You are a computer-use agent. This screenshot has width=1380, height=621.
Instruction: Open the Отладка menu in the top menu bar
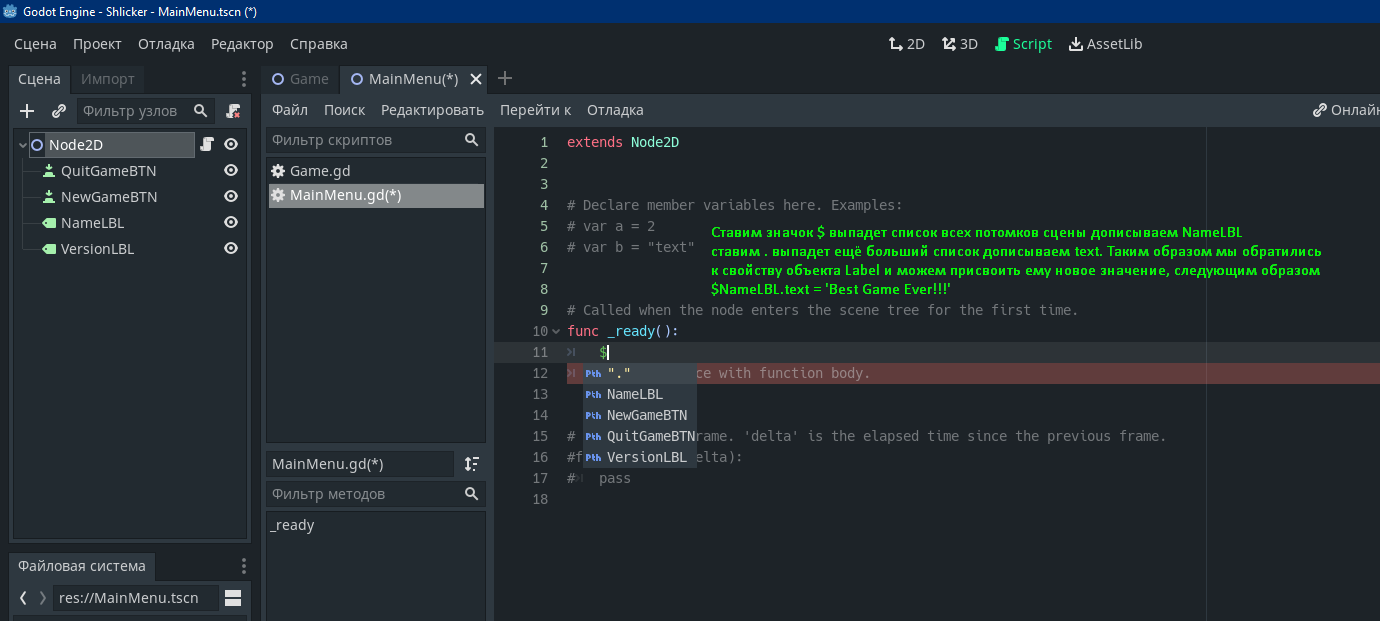pyautogui.click(x=166, y=44)
